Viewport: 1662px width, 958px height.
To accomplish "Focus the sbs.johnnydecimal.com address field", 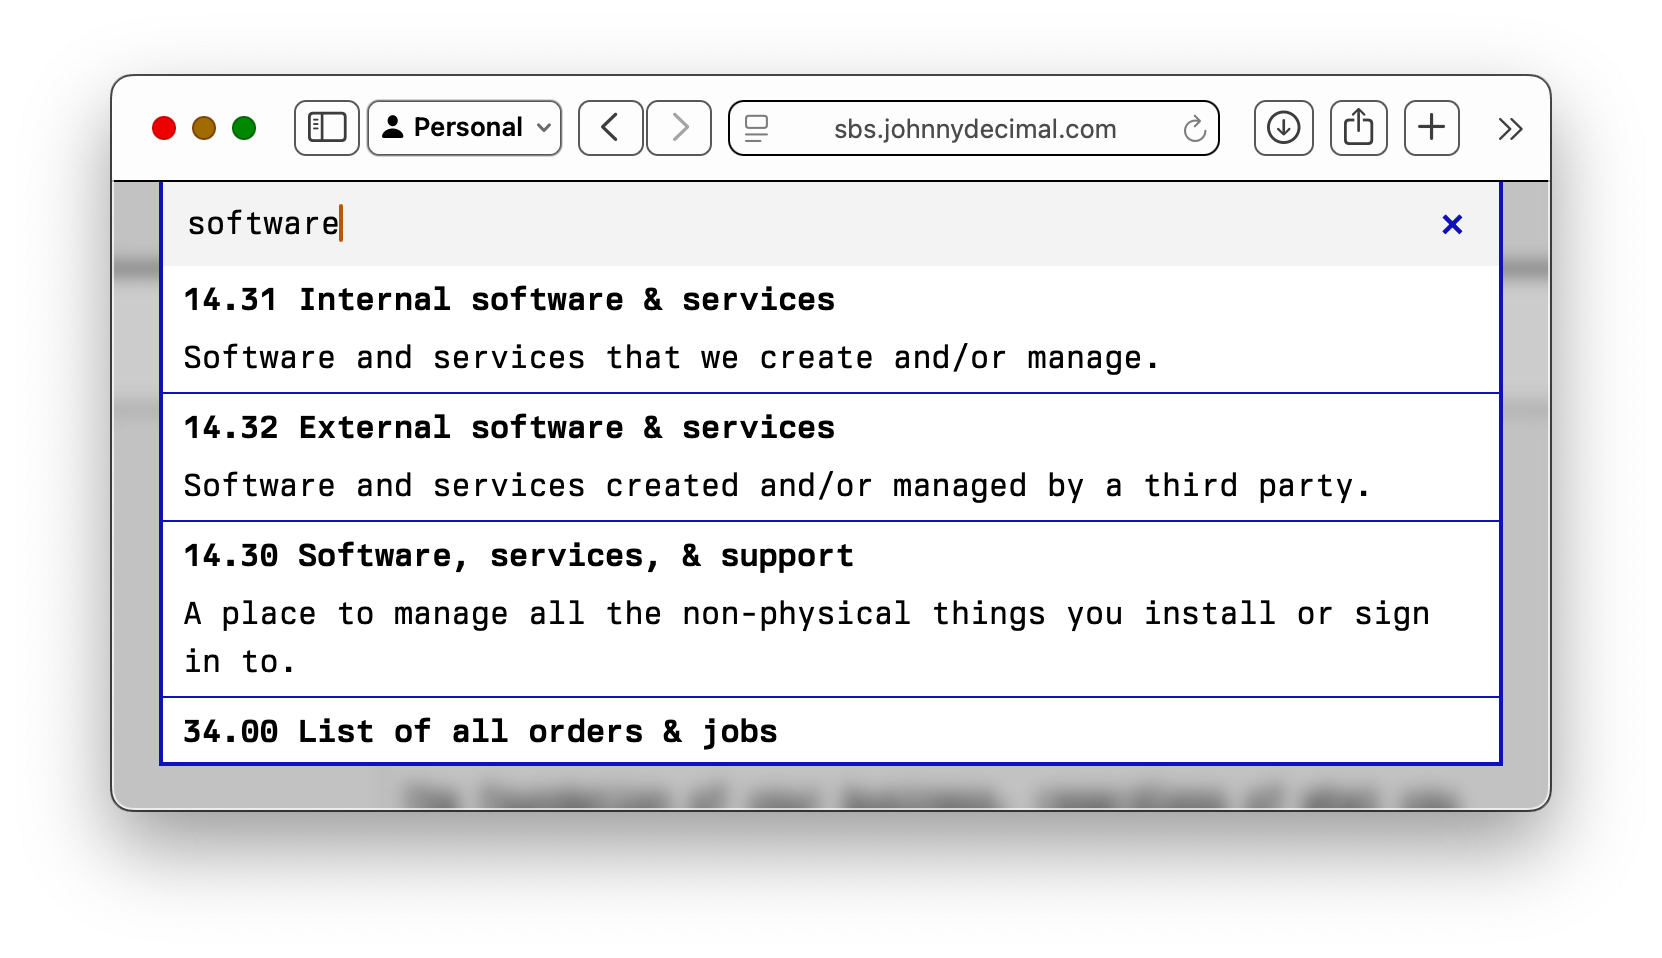I will click(975, 129).
